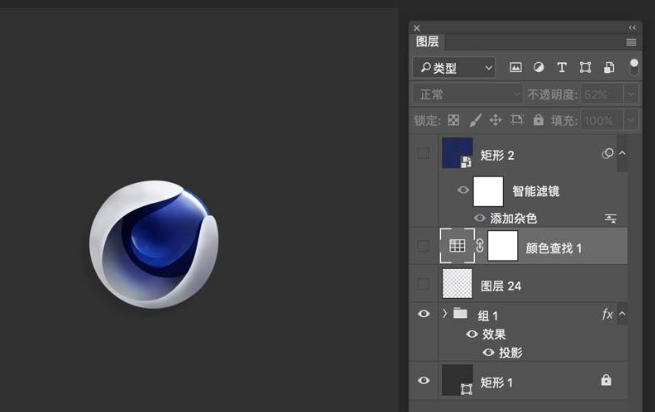Select the 组 1 group name
The height and width of the screenshot is (412, 655).
click(488, 316)
